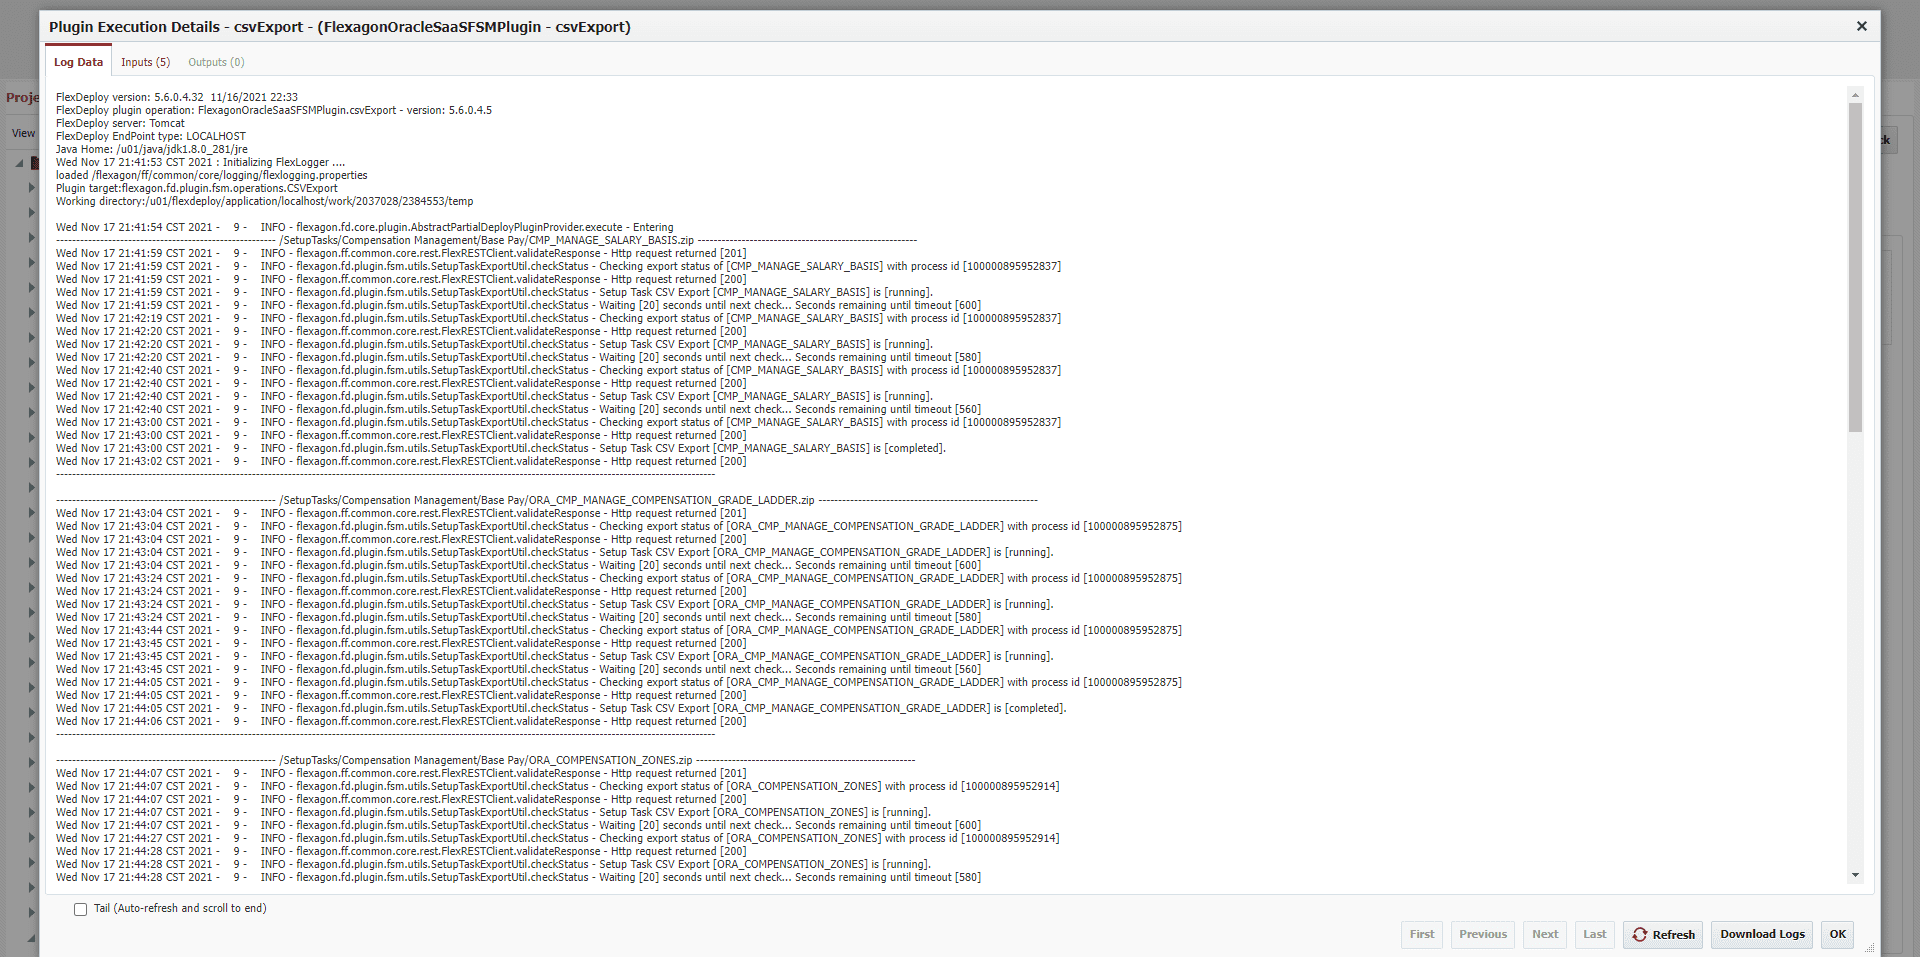Select the log line timestamped 21:43:02
The height and width of the screenshot is (957, 1920).
point(401,461)
